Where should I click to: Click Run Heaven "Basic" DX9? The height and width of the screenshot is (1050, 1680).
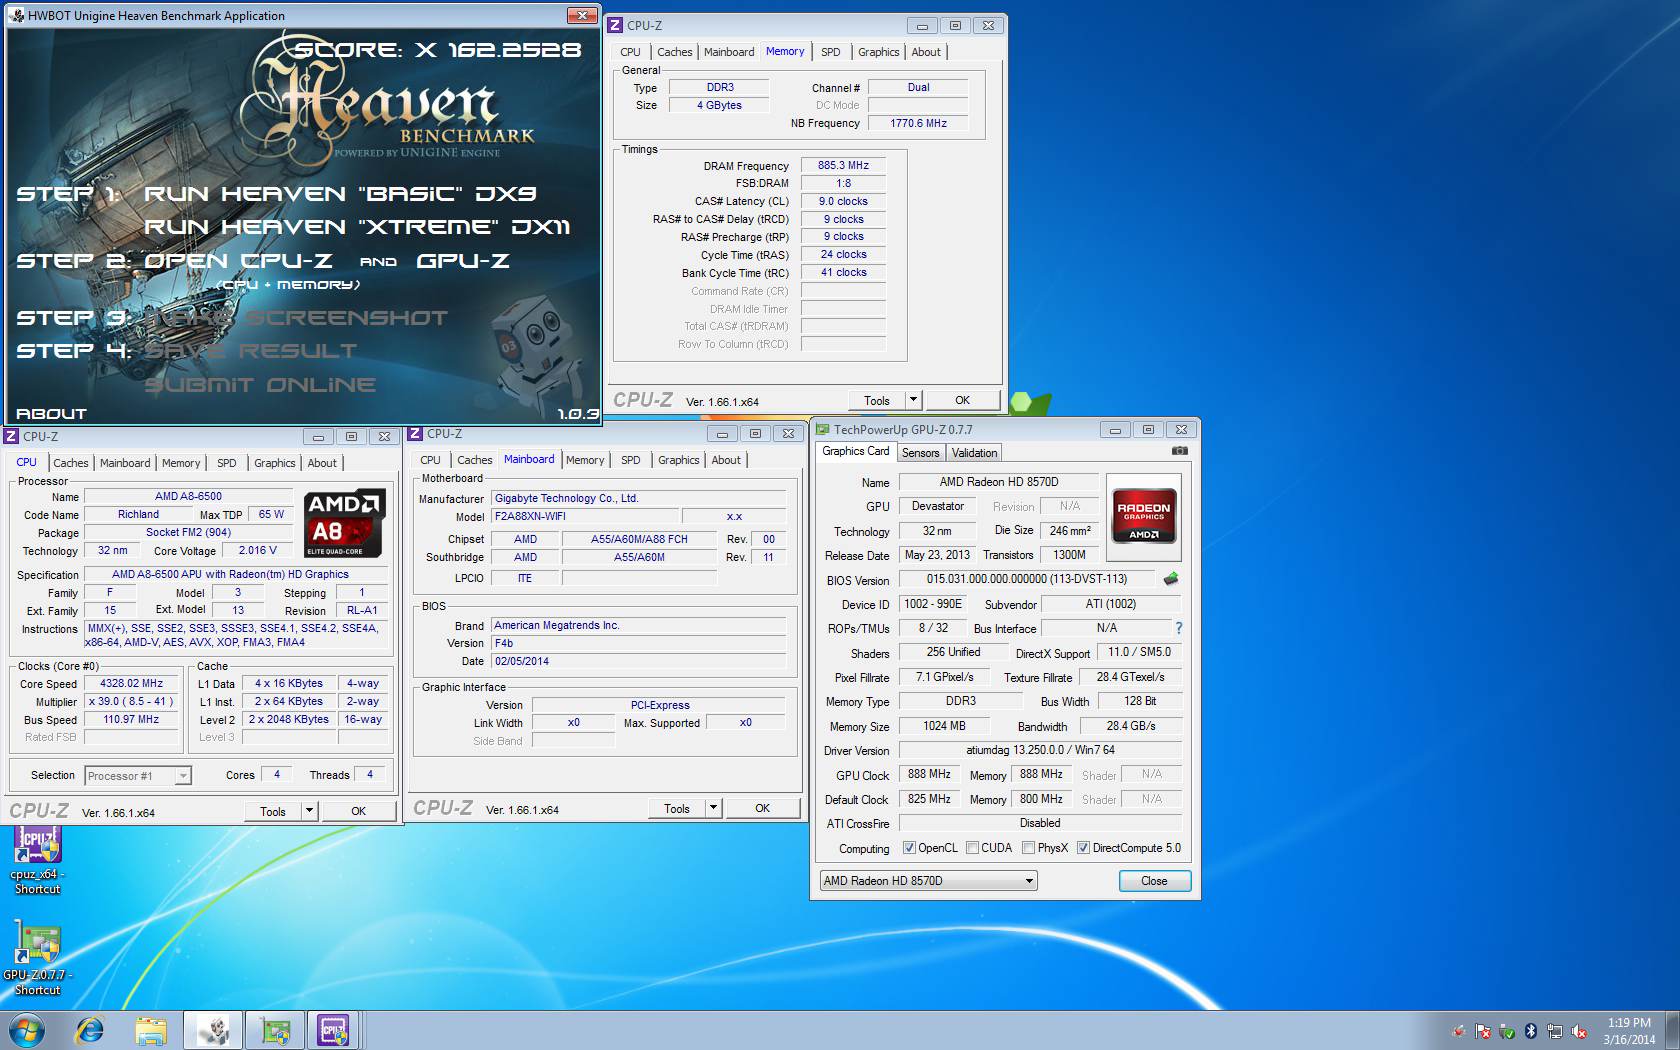point(340,194)
